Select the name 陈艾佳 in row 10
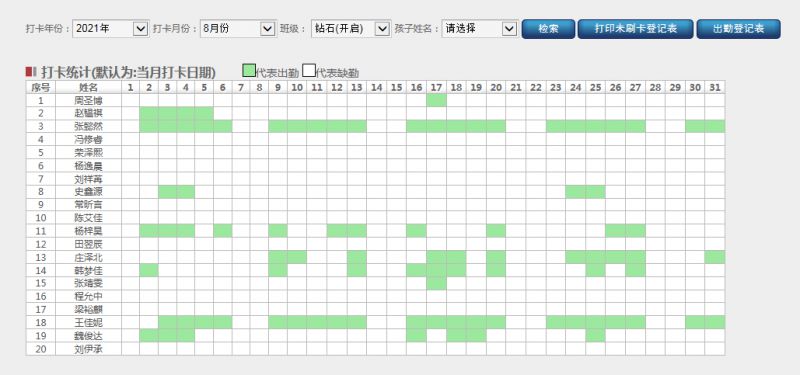800x375 pixels. point(88,218)
